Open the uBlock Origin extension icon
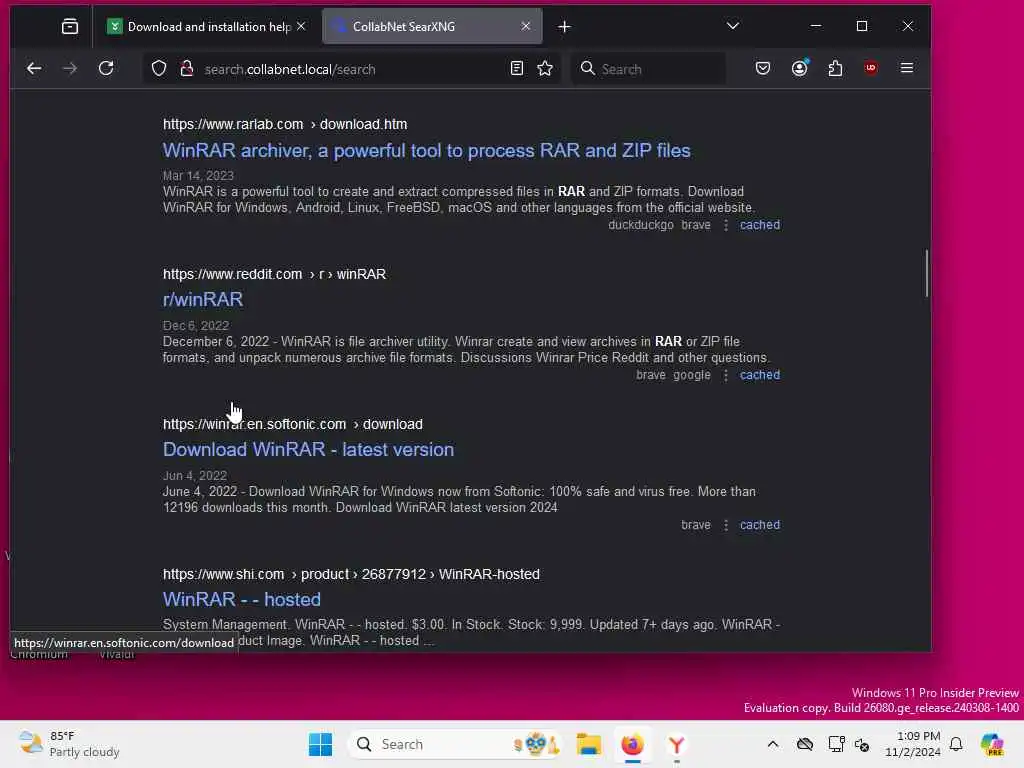The height and width of the screenshot is (768, 1024). pyautogui.click(x=871, y=69)
